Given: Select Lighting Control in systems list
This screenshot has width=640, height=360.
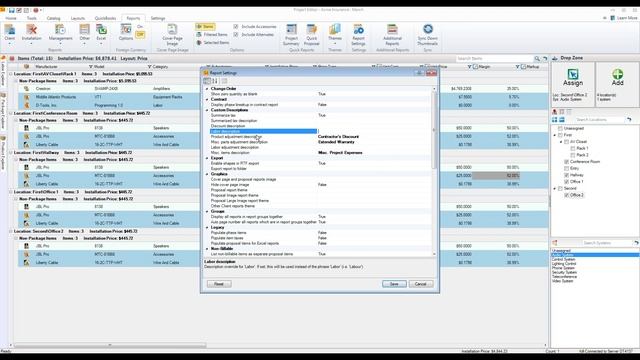Looking at the screenshot, I should click(564, 264).
